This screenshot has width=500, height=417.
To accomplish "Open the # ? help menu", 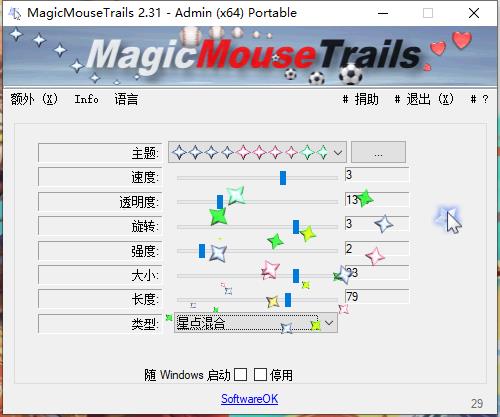I will pos(479,99).
